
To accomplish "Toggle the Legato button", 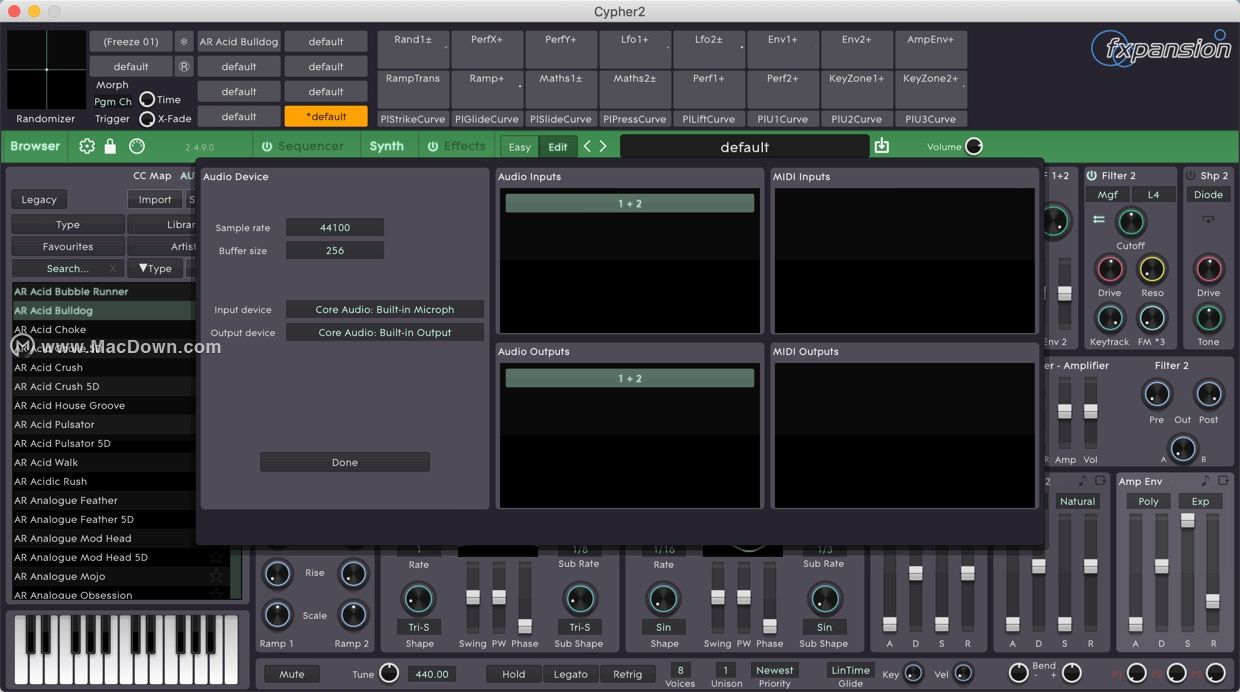I will [570, 674].
